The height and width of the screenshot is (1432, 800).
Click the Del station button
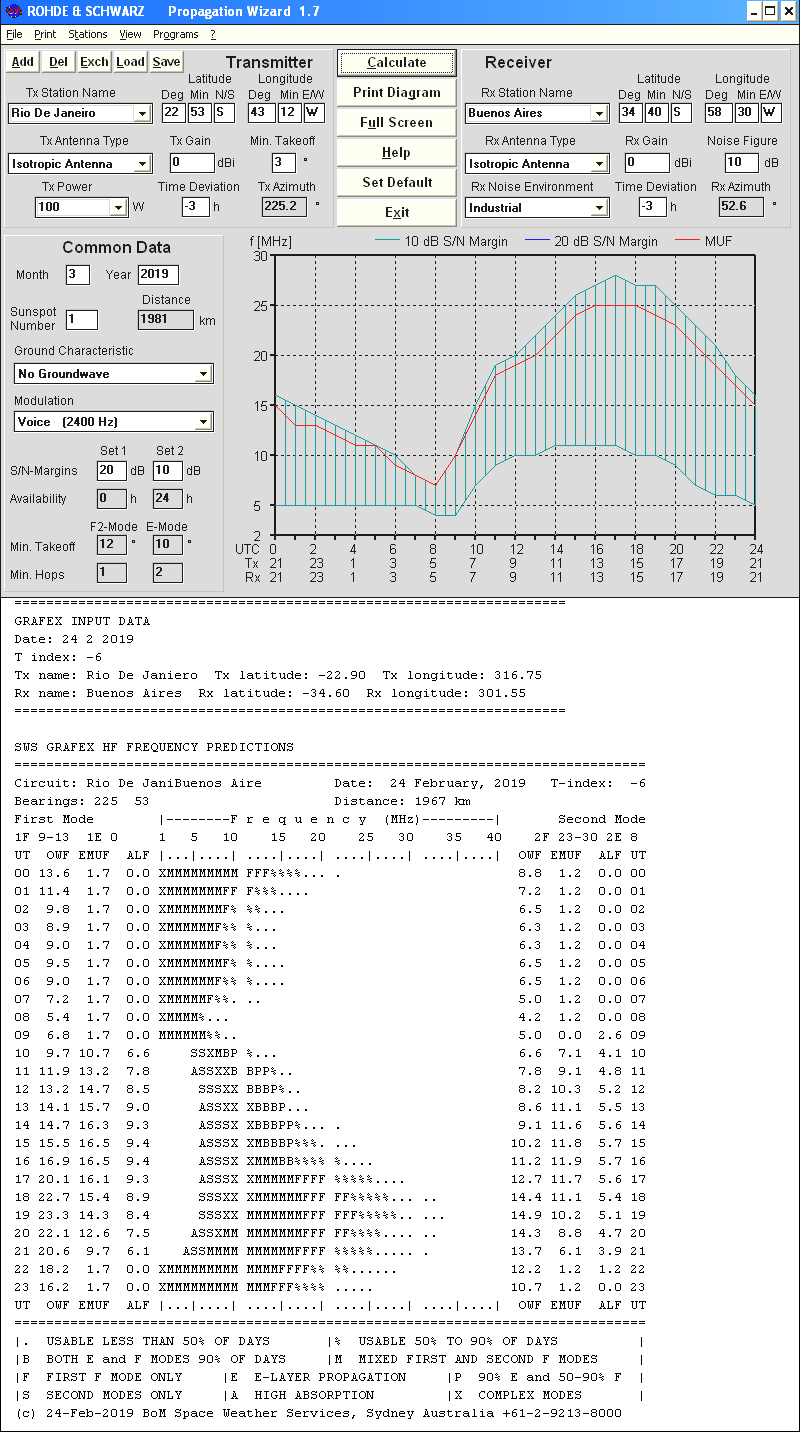tap(59, 62)
